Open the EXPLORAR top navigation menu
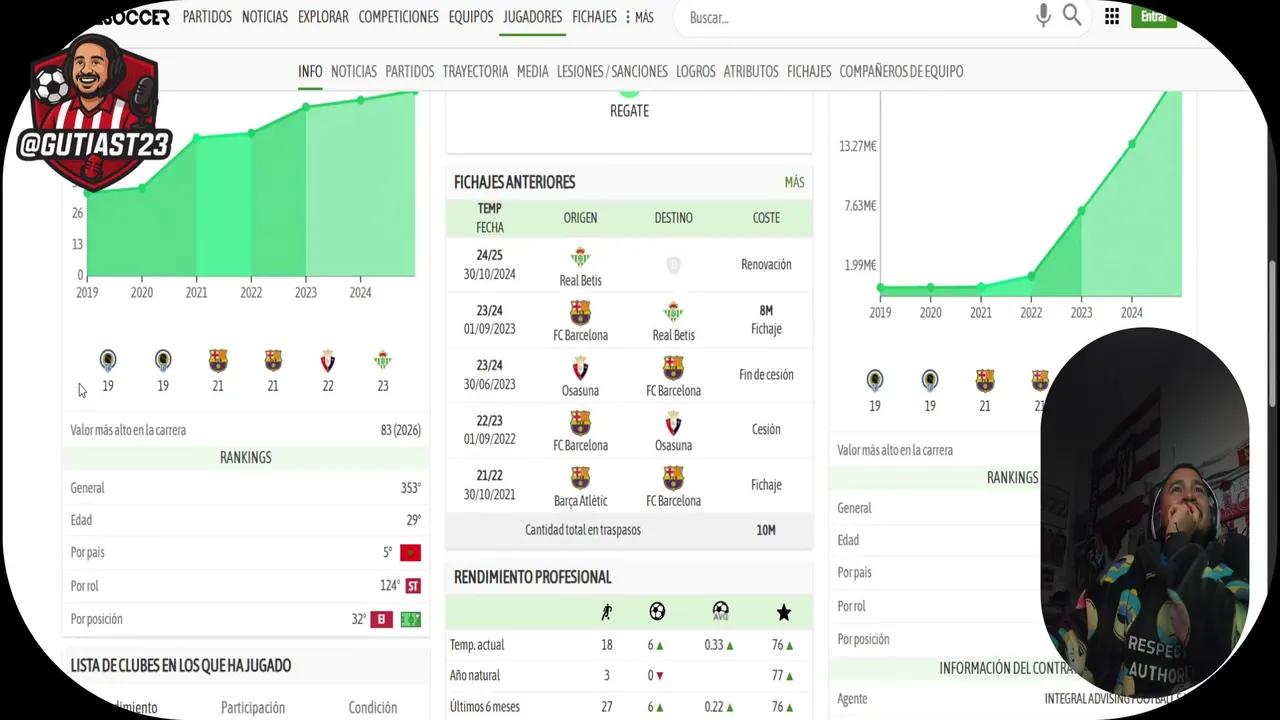The height and width of the screenshot is (720, 1280). click(323, 17)
